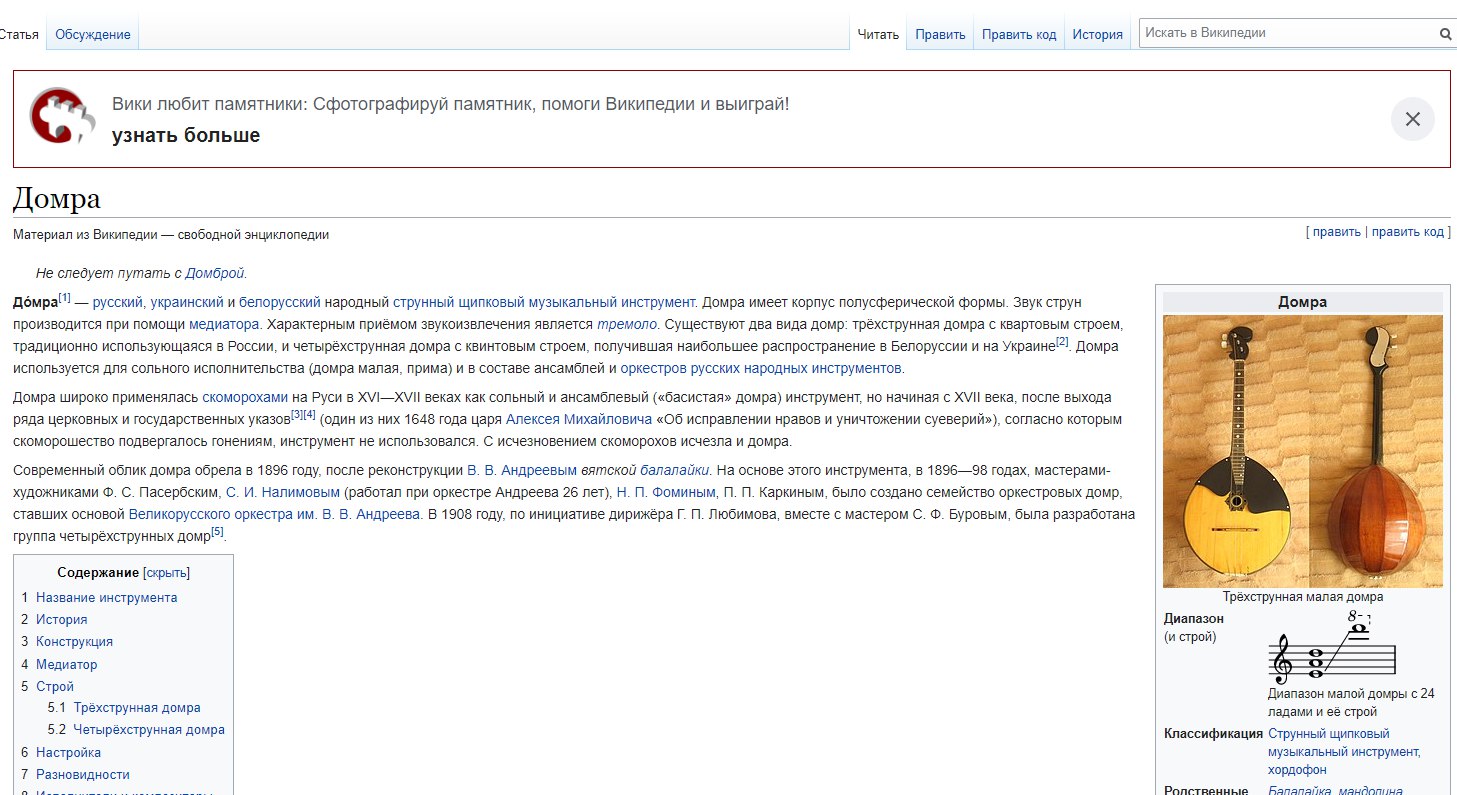
Task: Follow the «Домброй» disambiguation link
Action: [x=215, y=272]
